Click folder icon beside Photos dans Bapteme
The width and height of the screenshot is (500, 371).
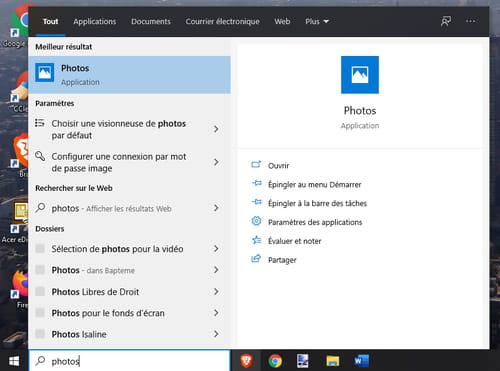(40, 269)
